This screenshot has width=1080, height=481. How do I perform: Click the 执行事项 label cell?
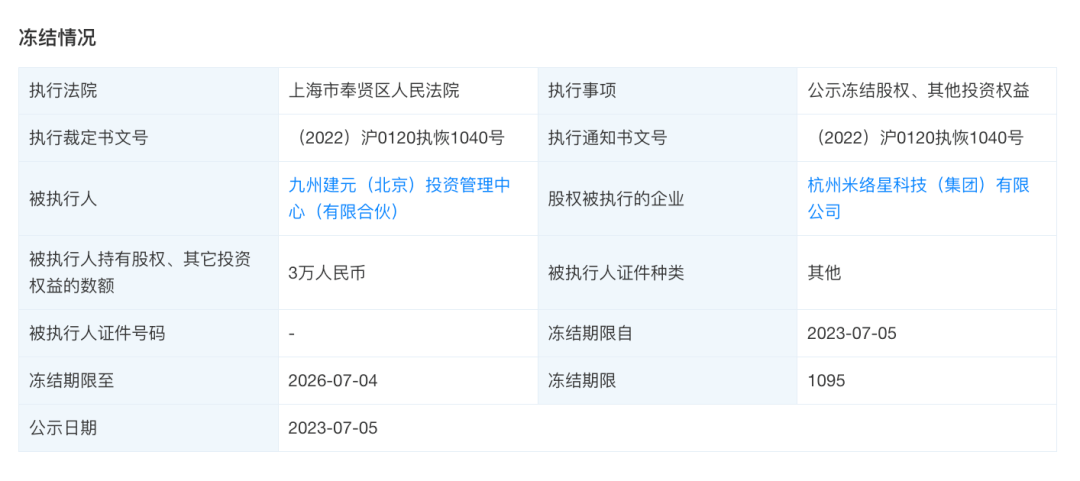tap(667, 91)
